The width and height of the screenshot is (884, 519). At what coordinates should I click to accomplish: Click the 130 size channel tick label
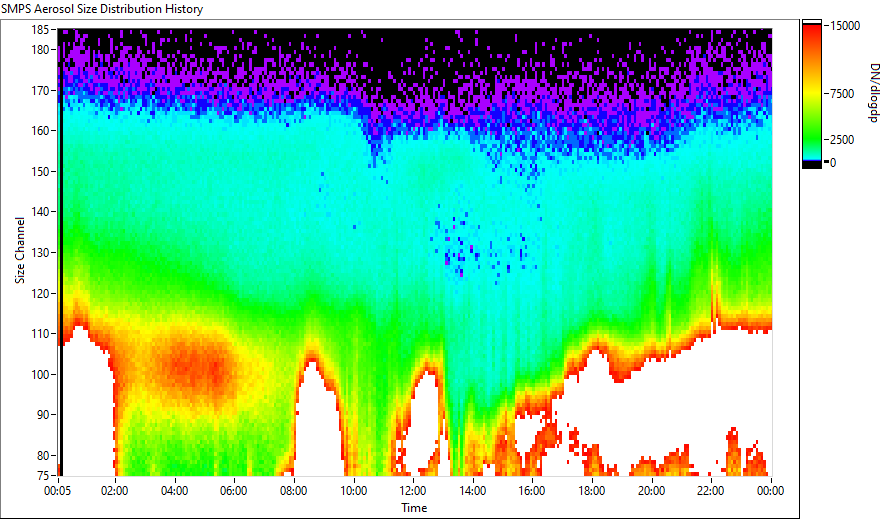pyautogui.click(x=41, y=252)
